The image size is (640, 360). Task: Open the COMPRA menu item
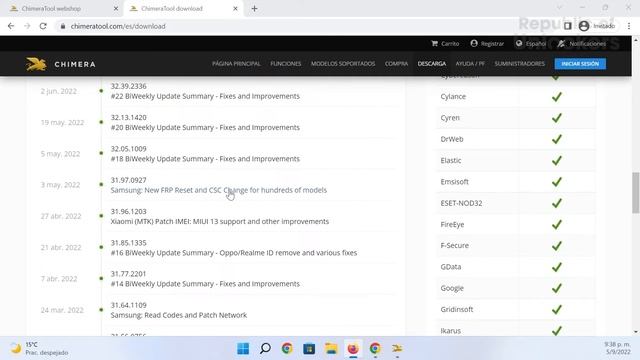pyautogui.click(x=396, y=64)
